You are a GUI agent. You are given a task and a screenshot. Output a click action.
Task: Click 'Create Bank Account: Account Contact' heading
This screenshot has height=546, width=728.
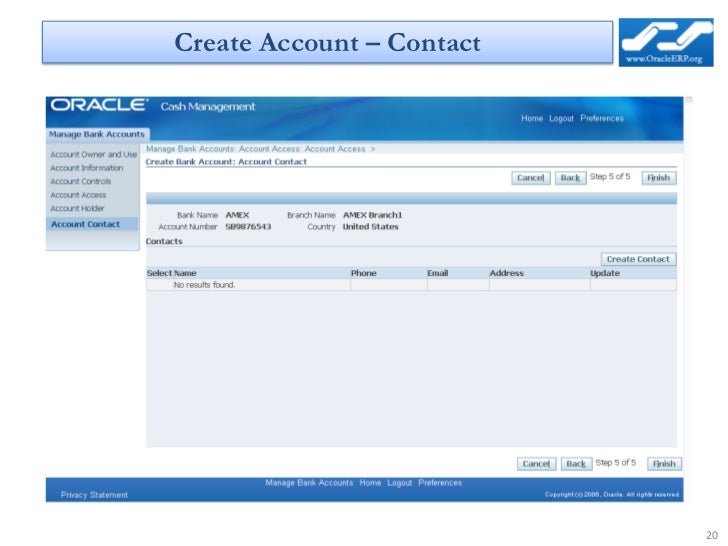pyautogui.click(x=226, y=162)
